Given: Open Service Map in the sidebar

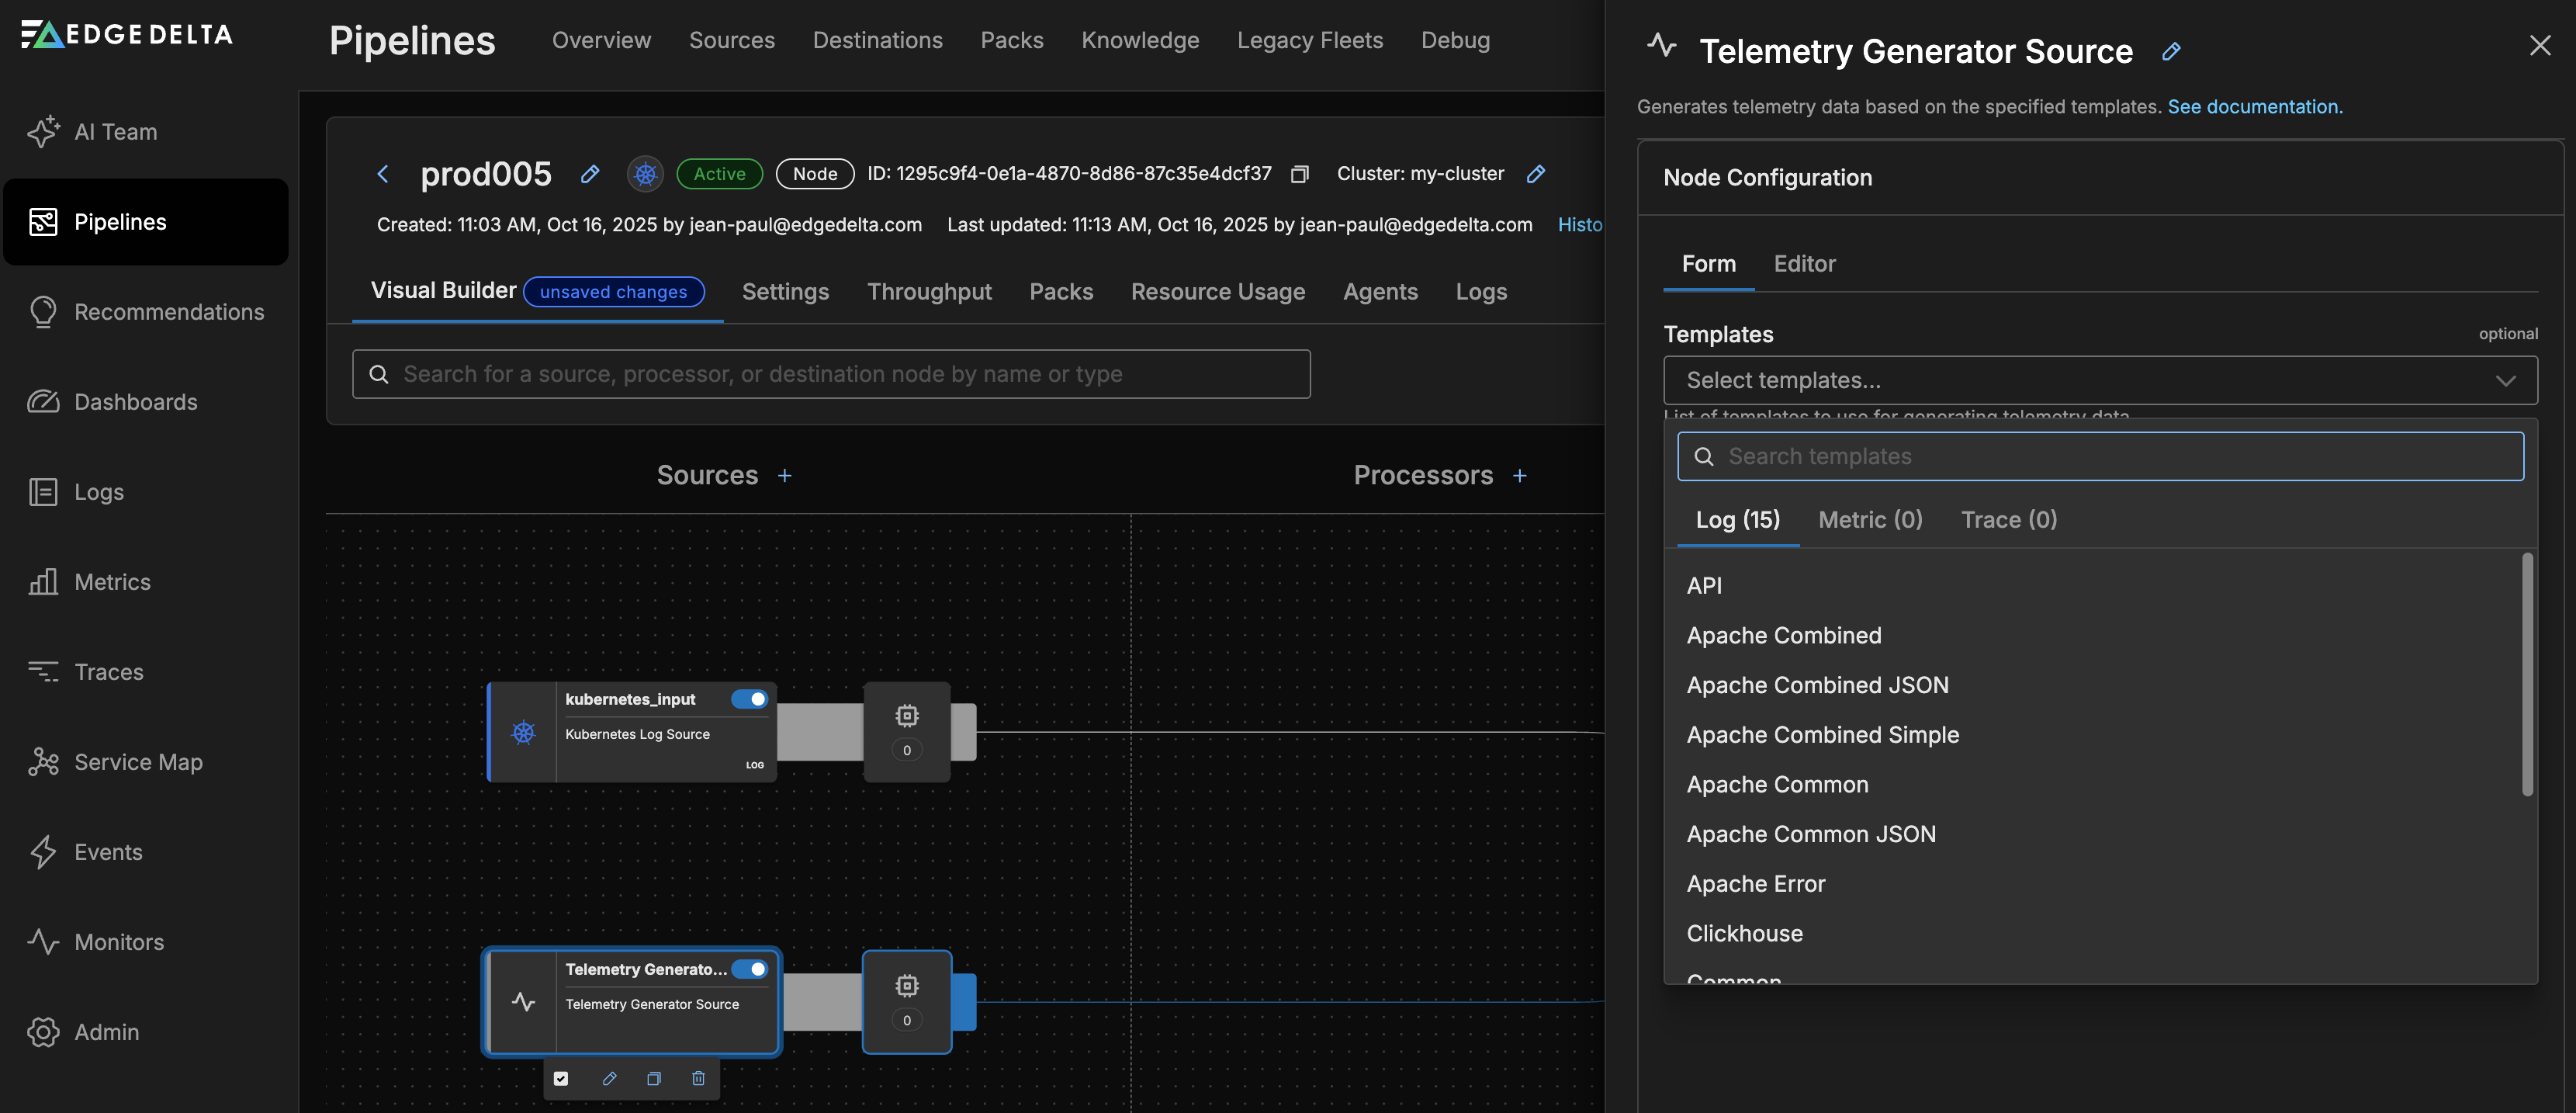Looking at the screenshot, I should [x=138, y=762].
